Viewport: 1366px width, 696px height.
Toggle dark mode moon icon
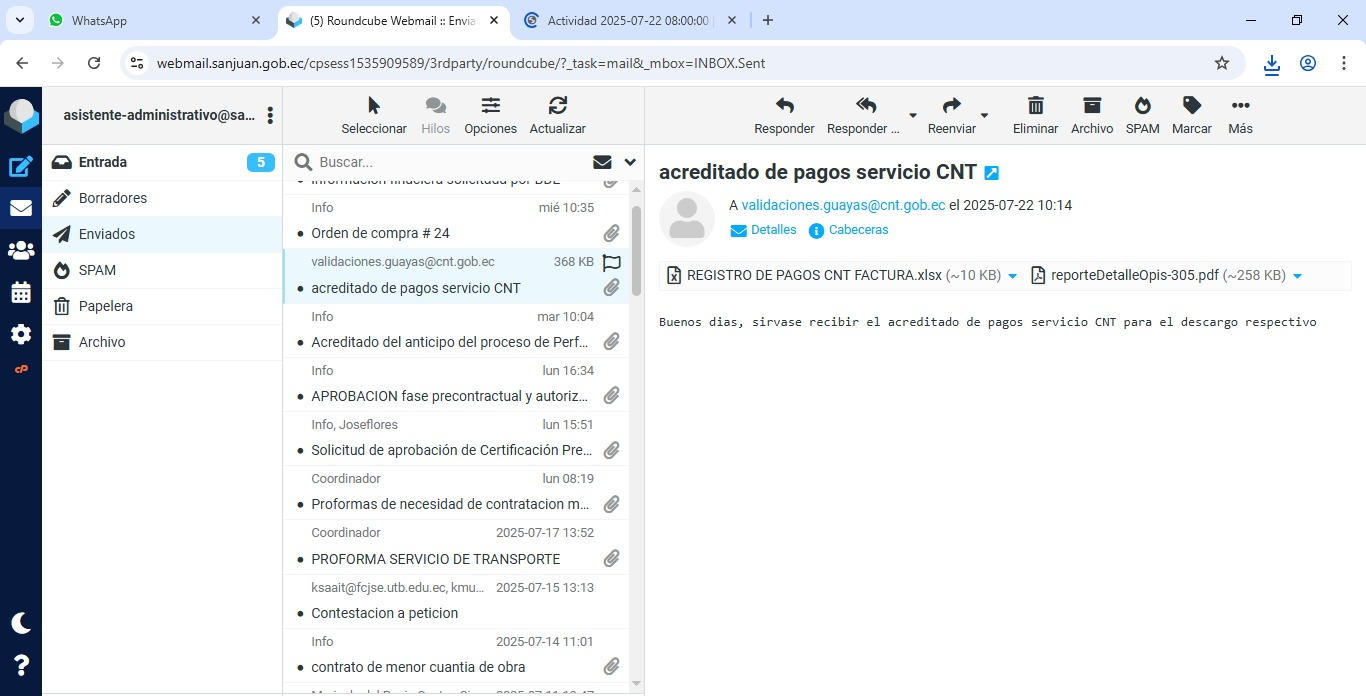pos(21,623)
